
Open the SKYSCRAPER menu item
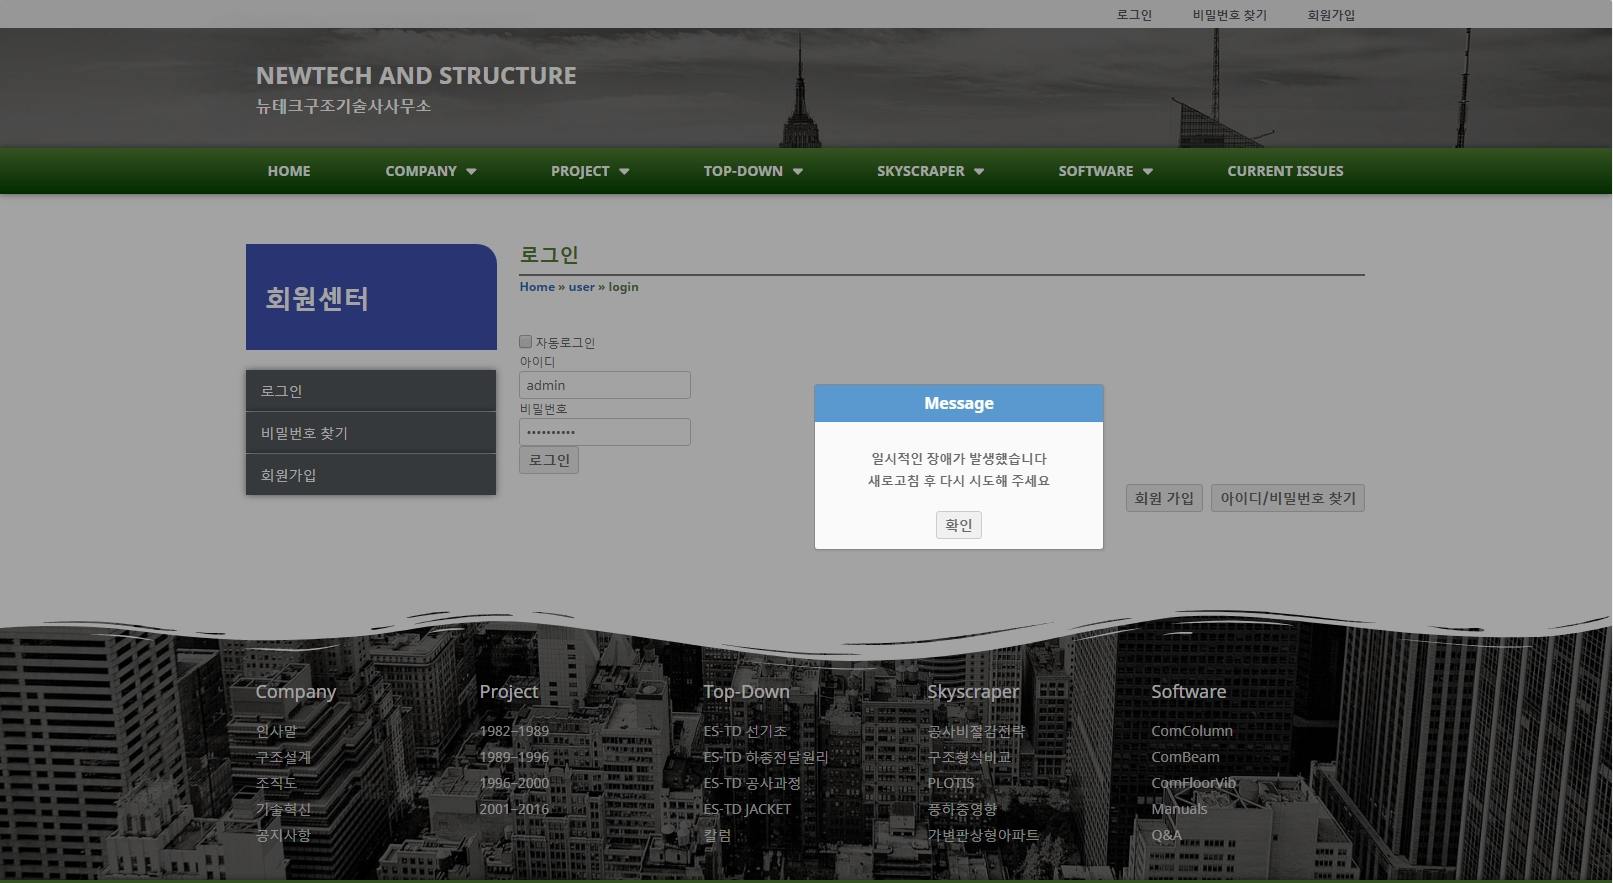pos(921,171)
